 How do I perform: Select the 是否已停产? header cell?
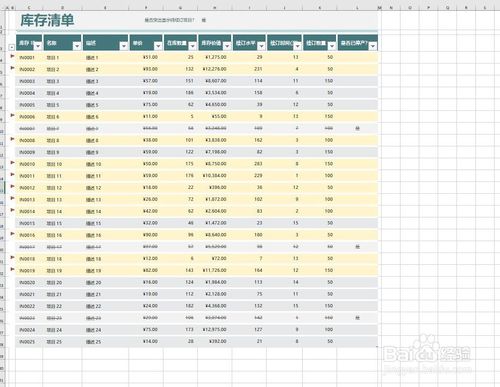[357, 43]
